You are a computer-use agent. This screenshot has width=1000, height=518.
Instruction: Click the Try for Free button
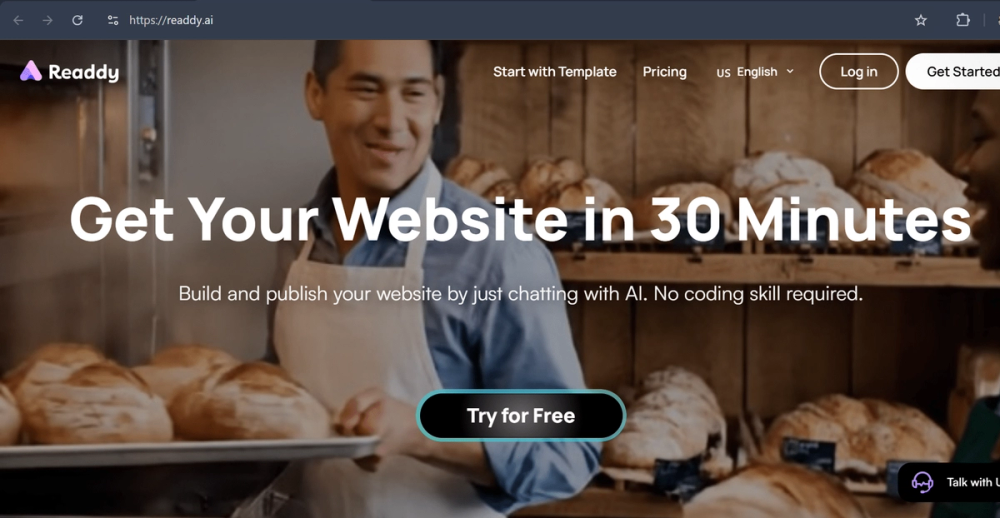(x=521, y=416)
